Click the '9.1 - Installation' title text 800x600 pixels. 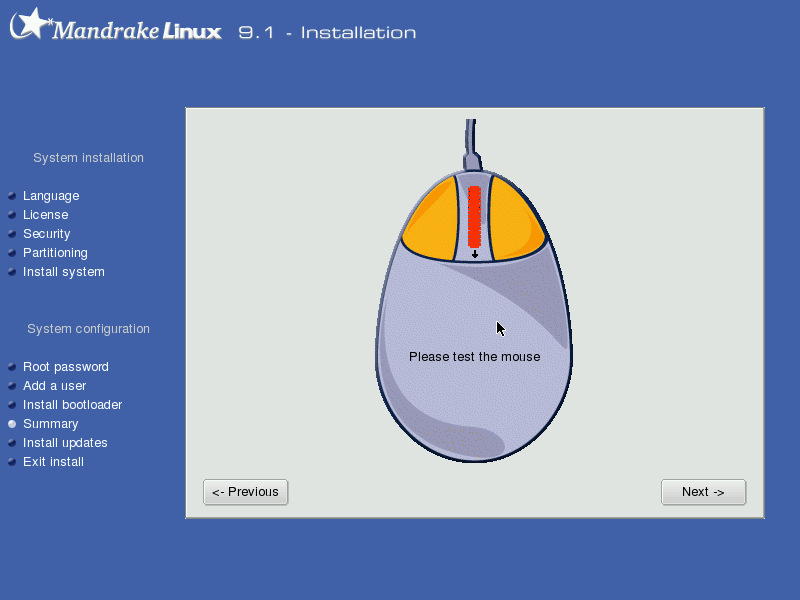pyautogui.click(x=327, y=33)
